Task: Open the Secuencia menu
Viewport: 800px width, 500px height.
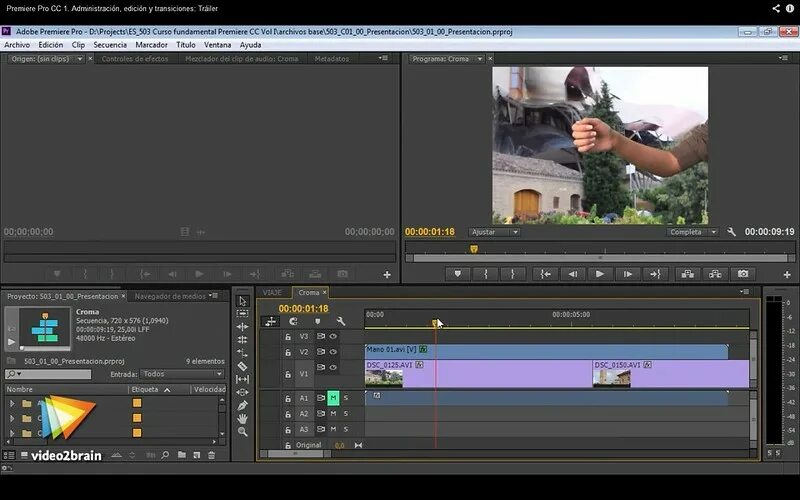Action: 110,45
